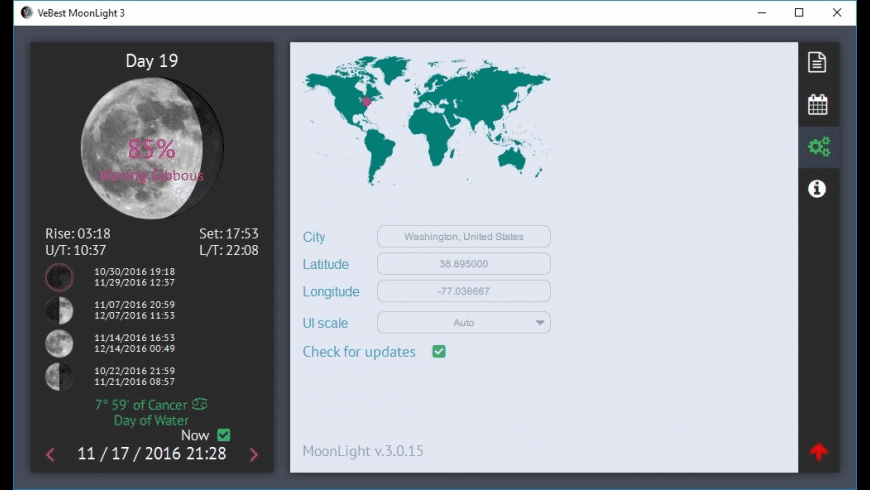Click the date 12/07/2016 11:53
The height and width of the screenshot is (490, 870).
[x=134, y=316]
